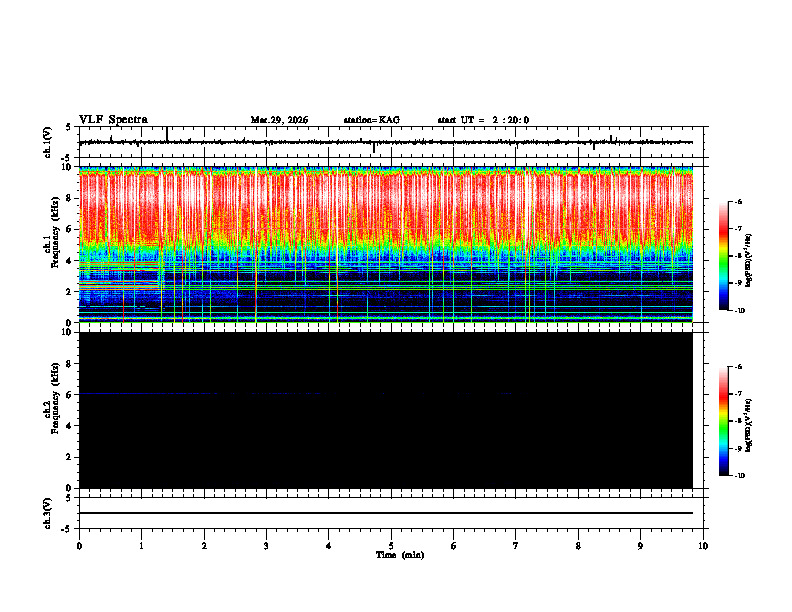The height and width of the screenshot is (612, 792).
Task: Click the VLF Spectra title text
Action: click(x=113, y=120)
